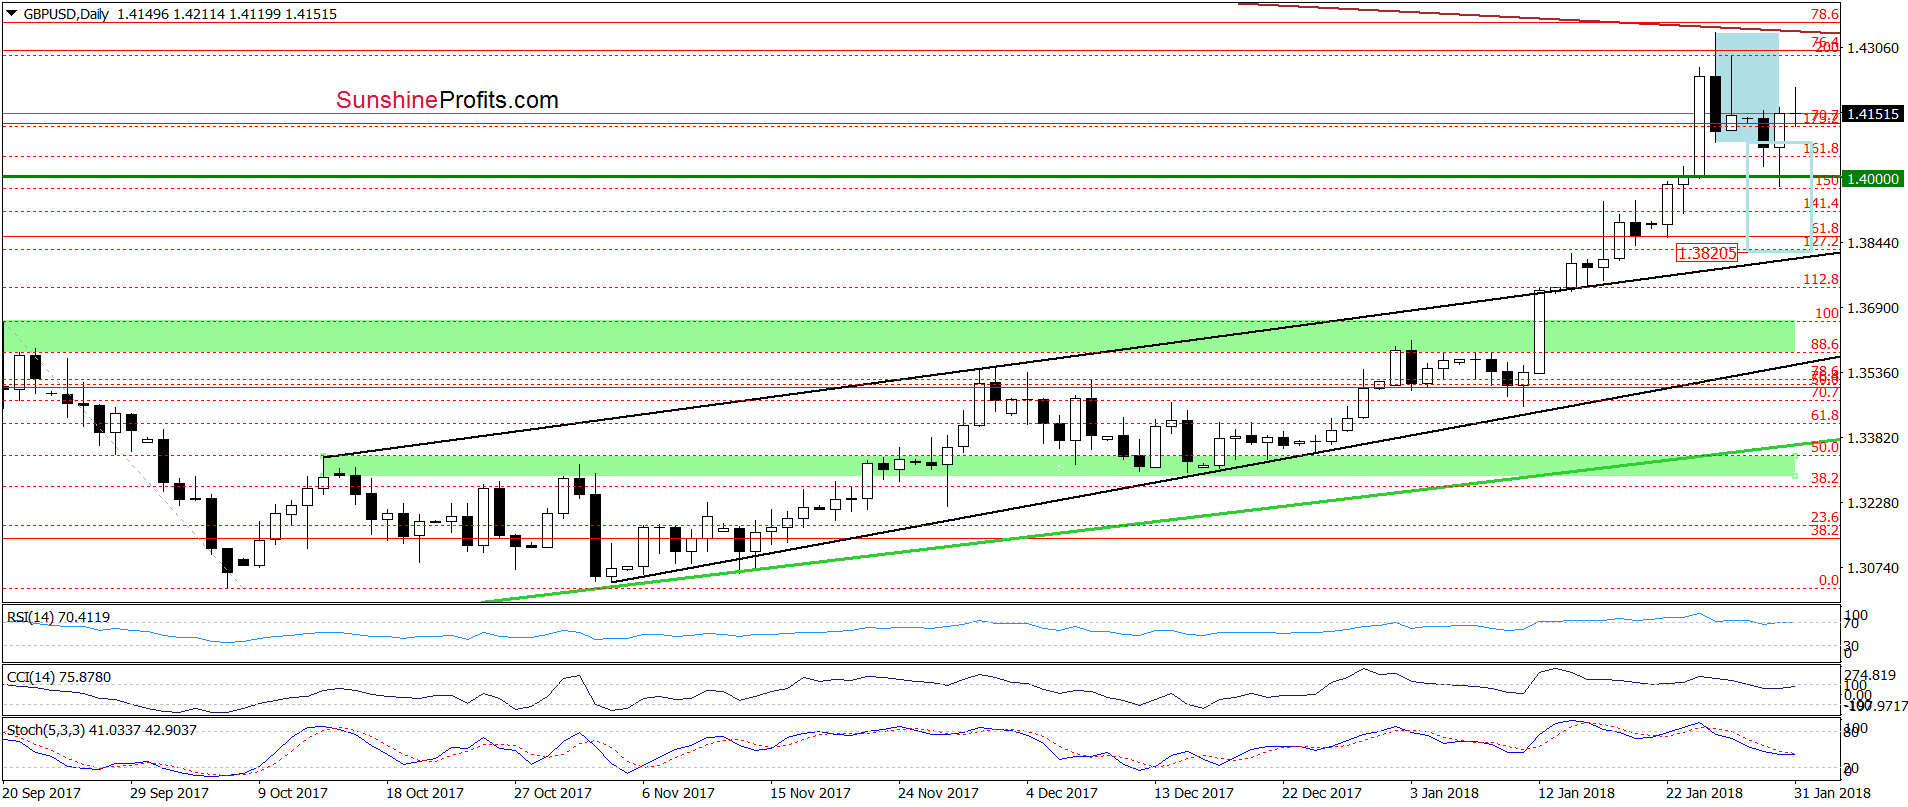
Task: Click the 1.32280 price axis value
Action: (x=1873, y=503)
